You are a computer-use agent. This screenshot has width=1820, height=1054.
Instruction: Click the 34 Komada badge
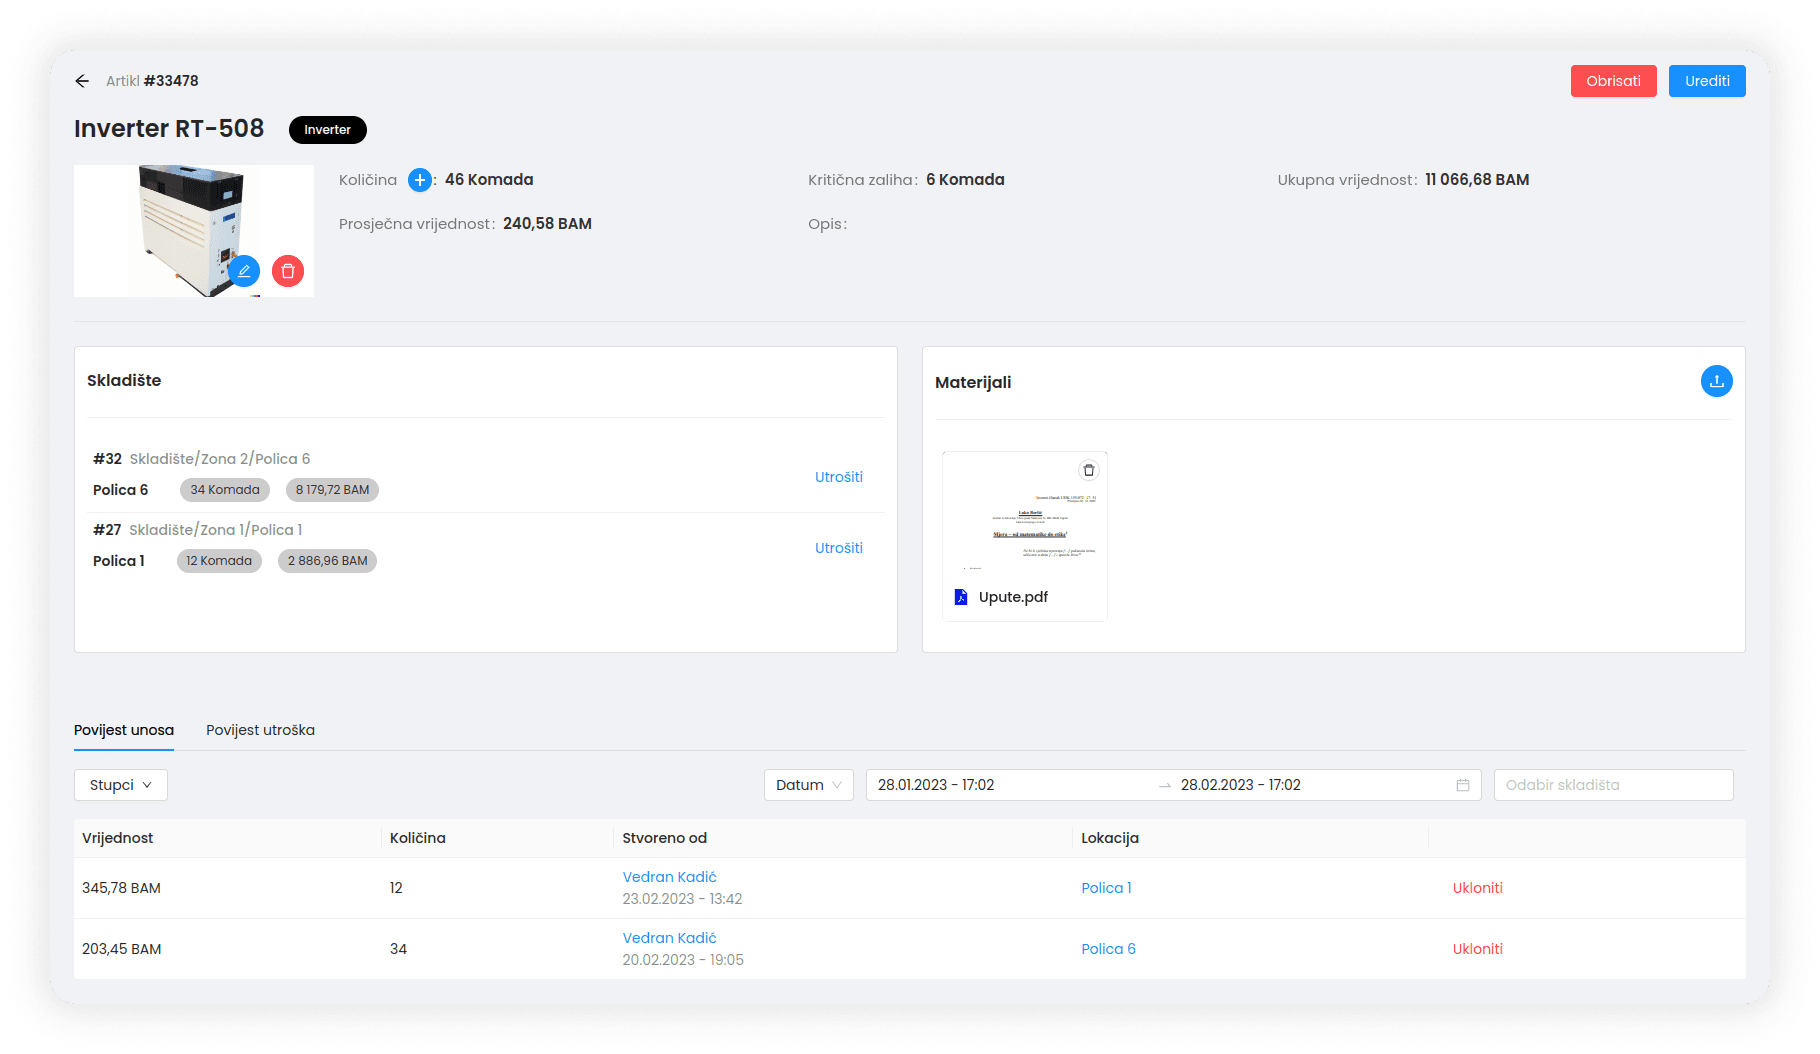coord(225,490)
